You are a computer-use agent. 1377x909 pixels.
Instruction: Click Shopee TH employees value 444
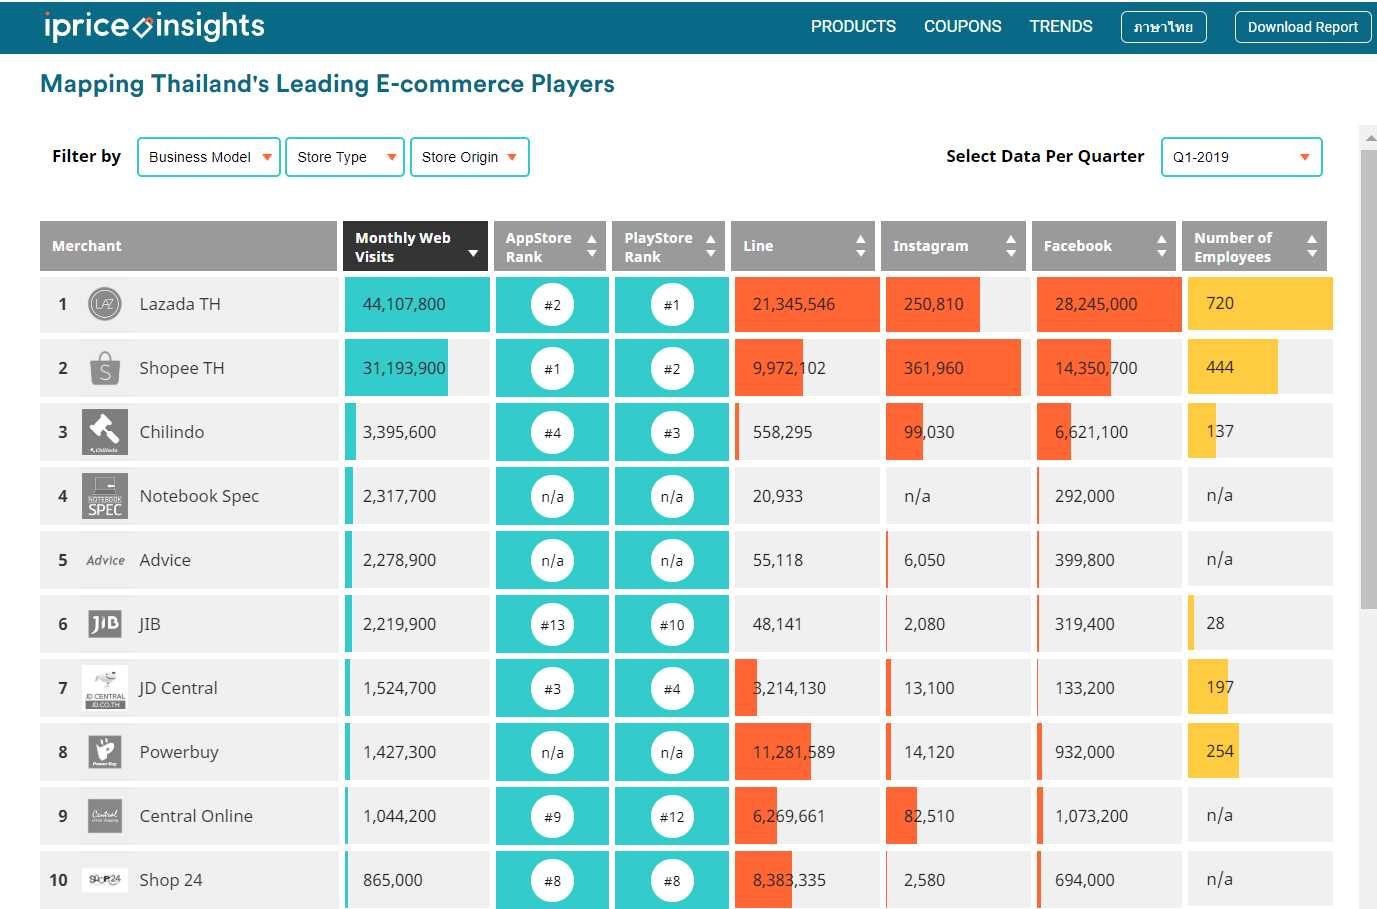[1220, 367]
